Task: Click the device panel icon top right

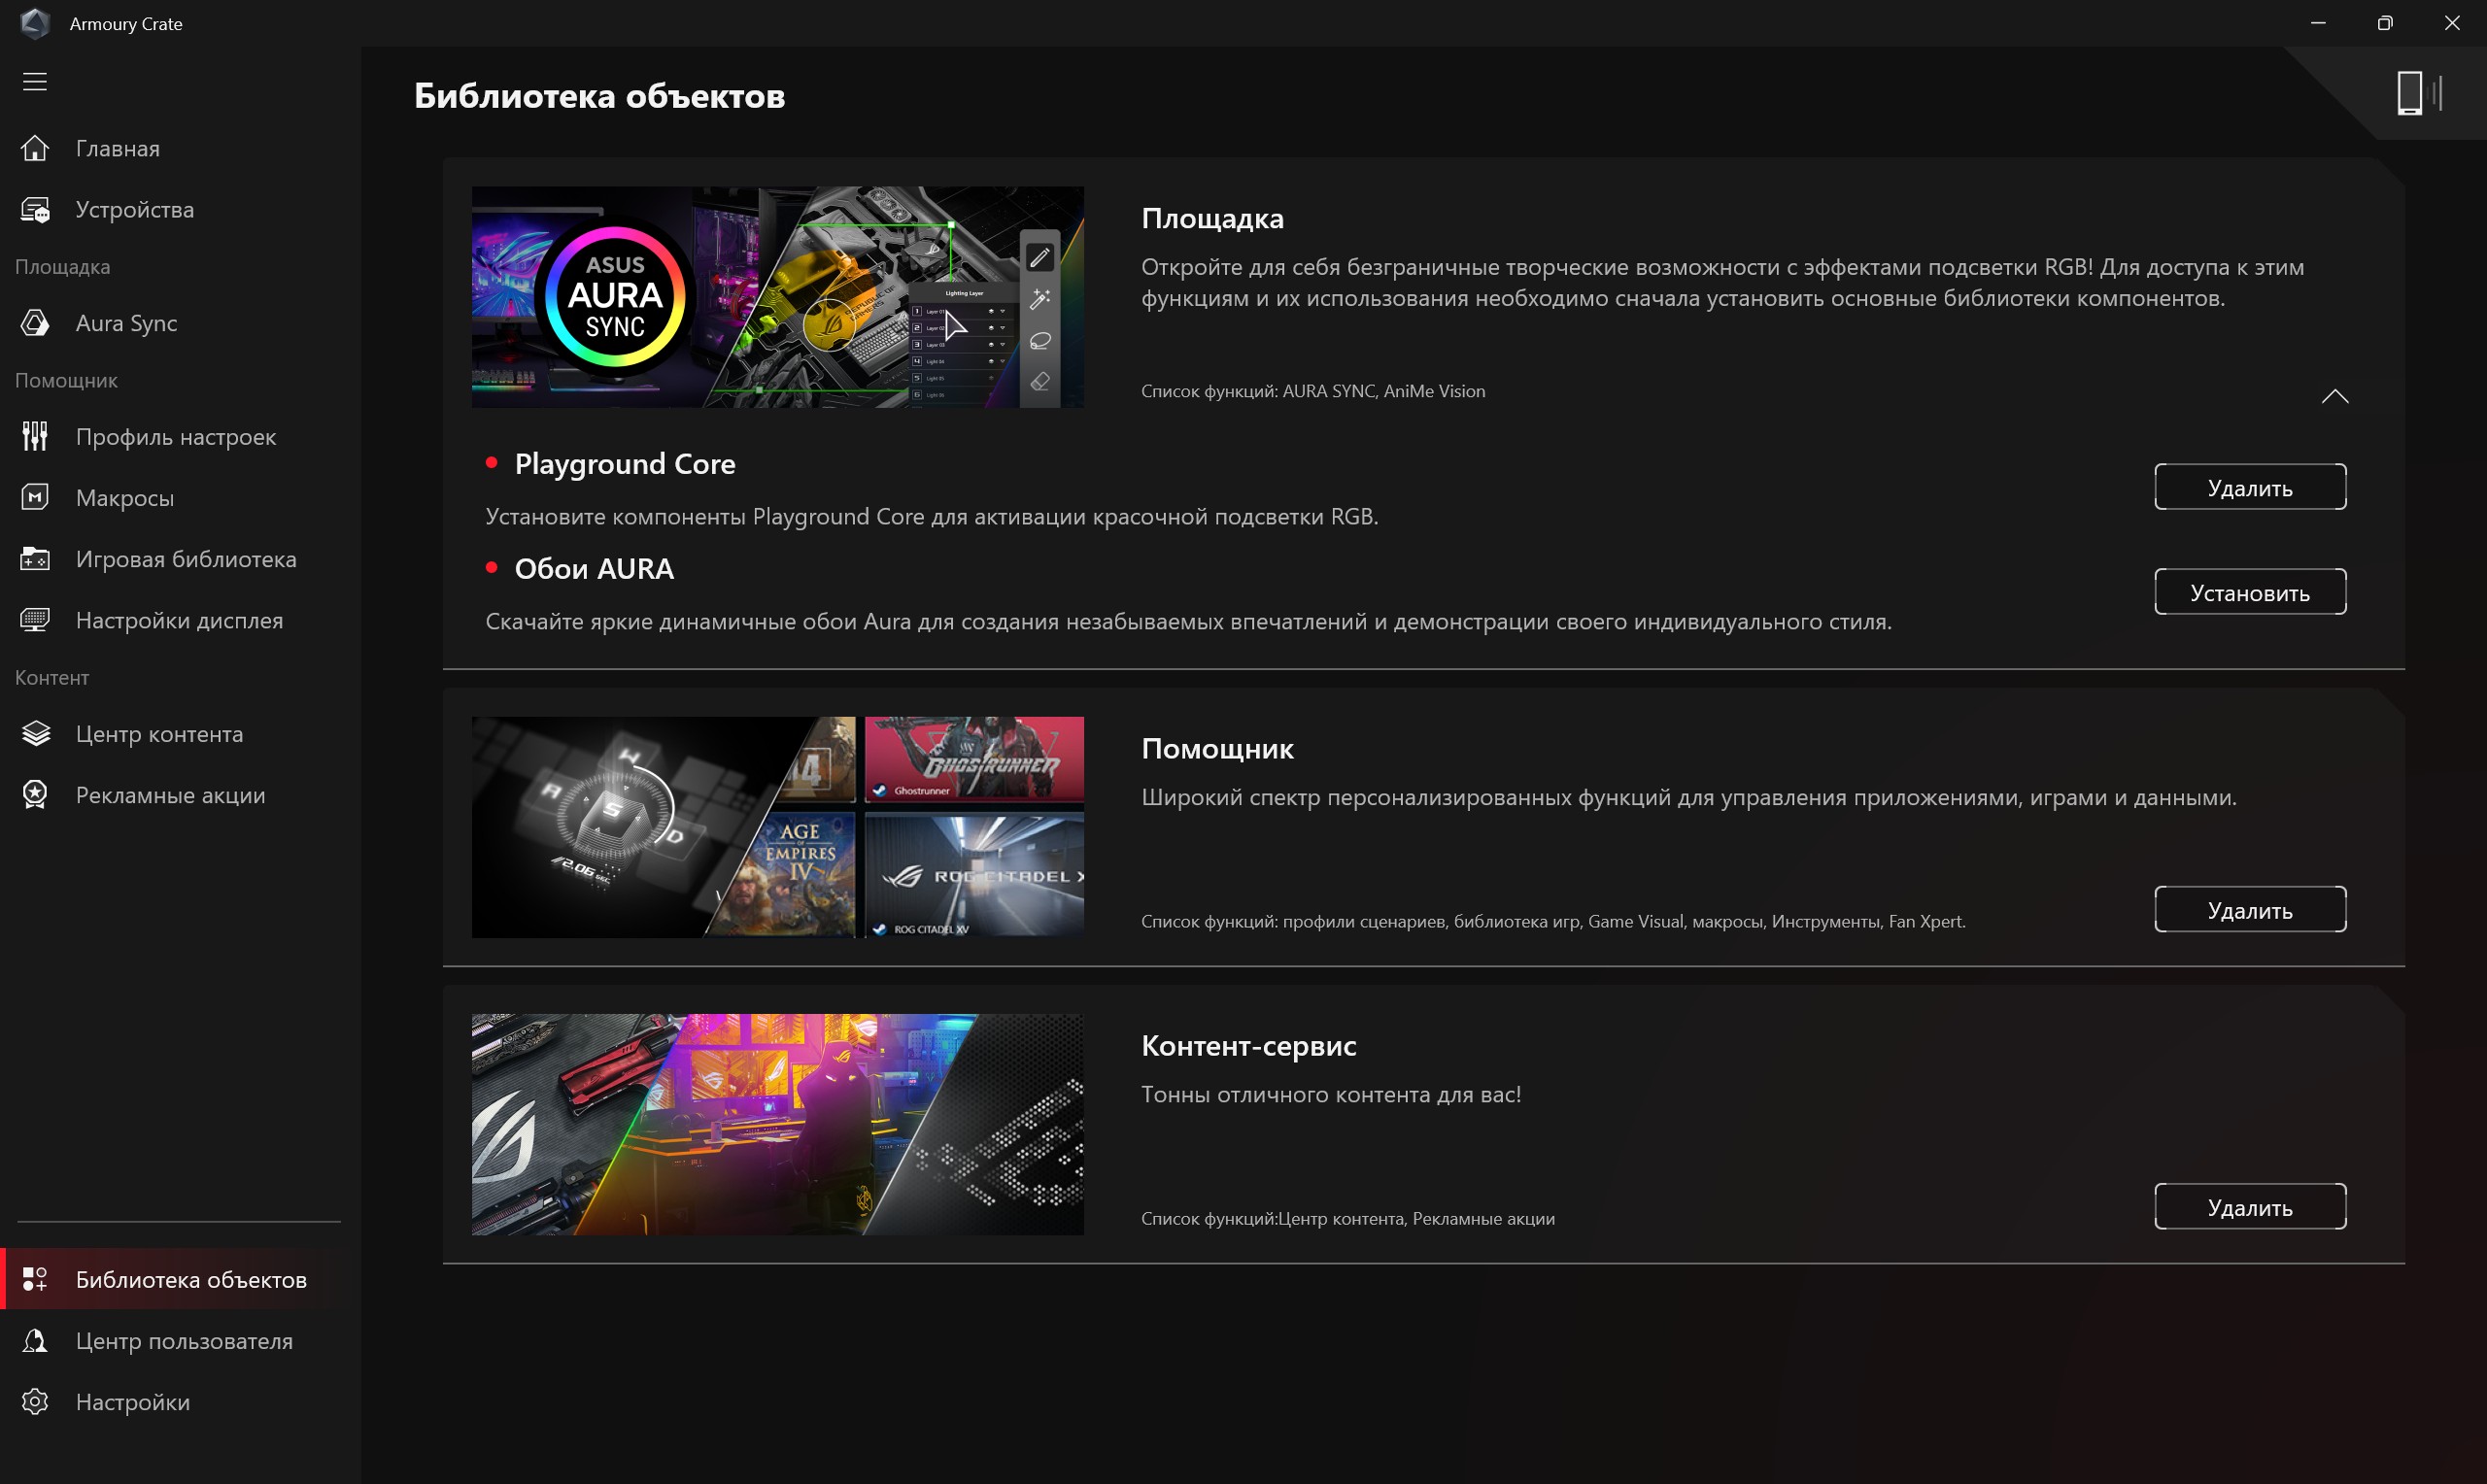Action: [x=2420, y=93]
